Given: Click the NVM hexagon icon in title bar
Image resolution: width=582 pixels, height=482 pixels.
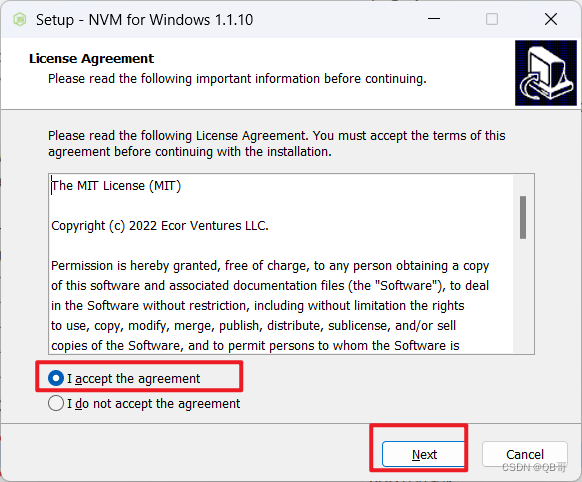Looking at the screenshot, I should pos(20,19).
